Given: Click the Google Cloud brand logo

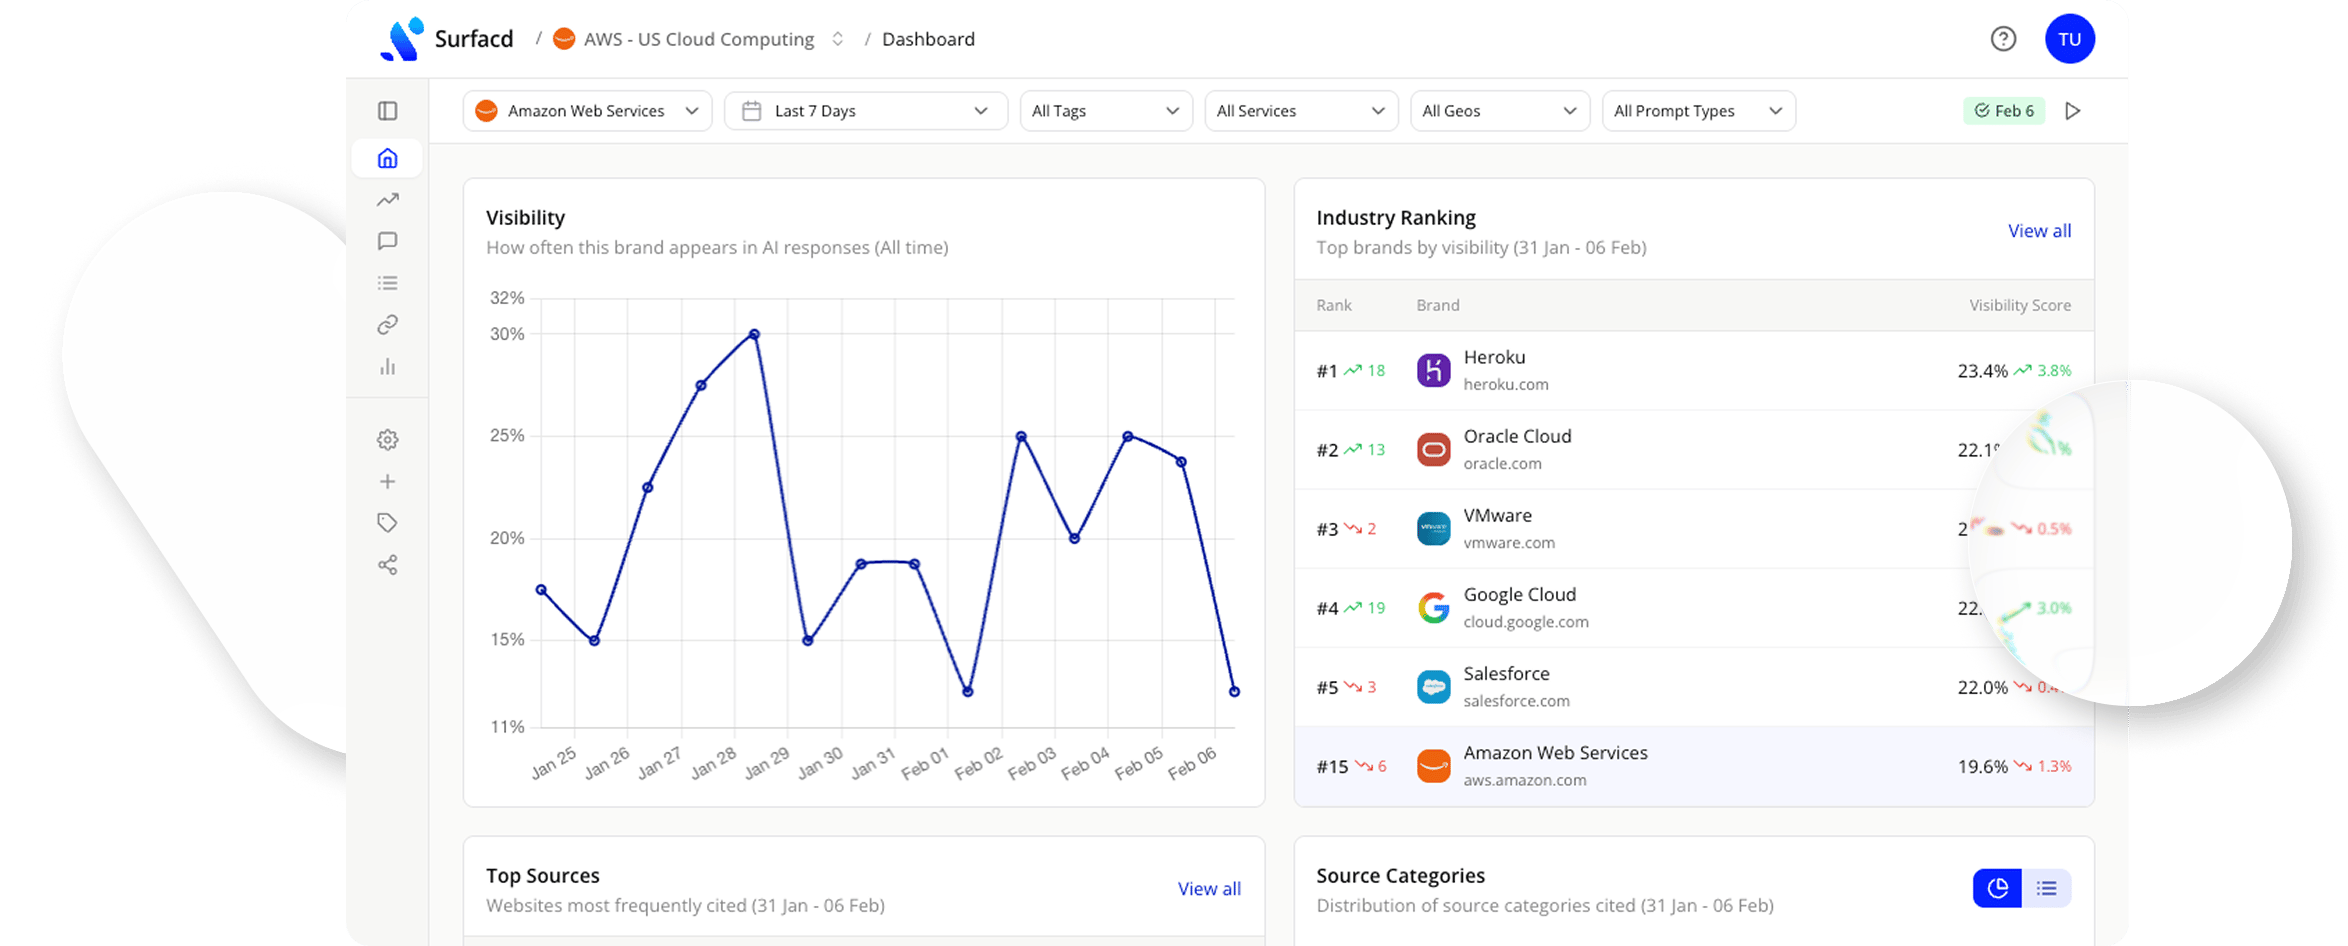Looking at the screenshot, I should coord(1433,607).
